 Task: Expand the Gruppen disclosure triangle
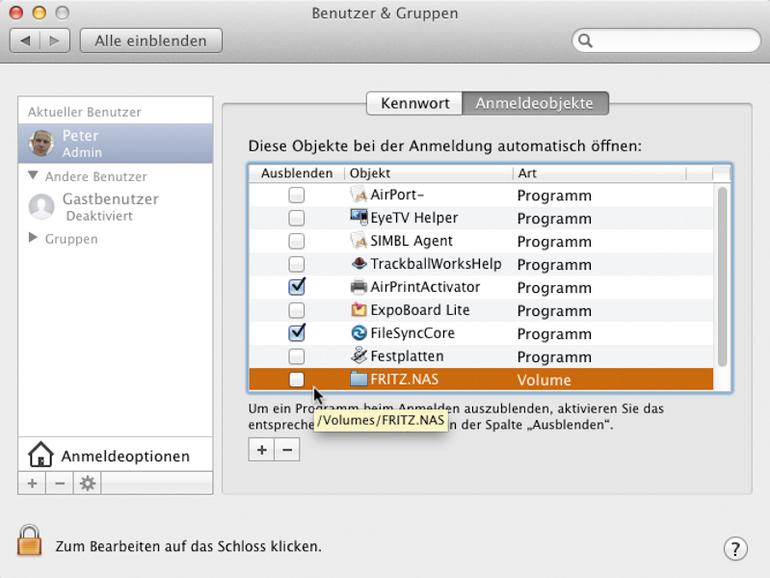33,238
